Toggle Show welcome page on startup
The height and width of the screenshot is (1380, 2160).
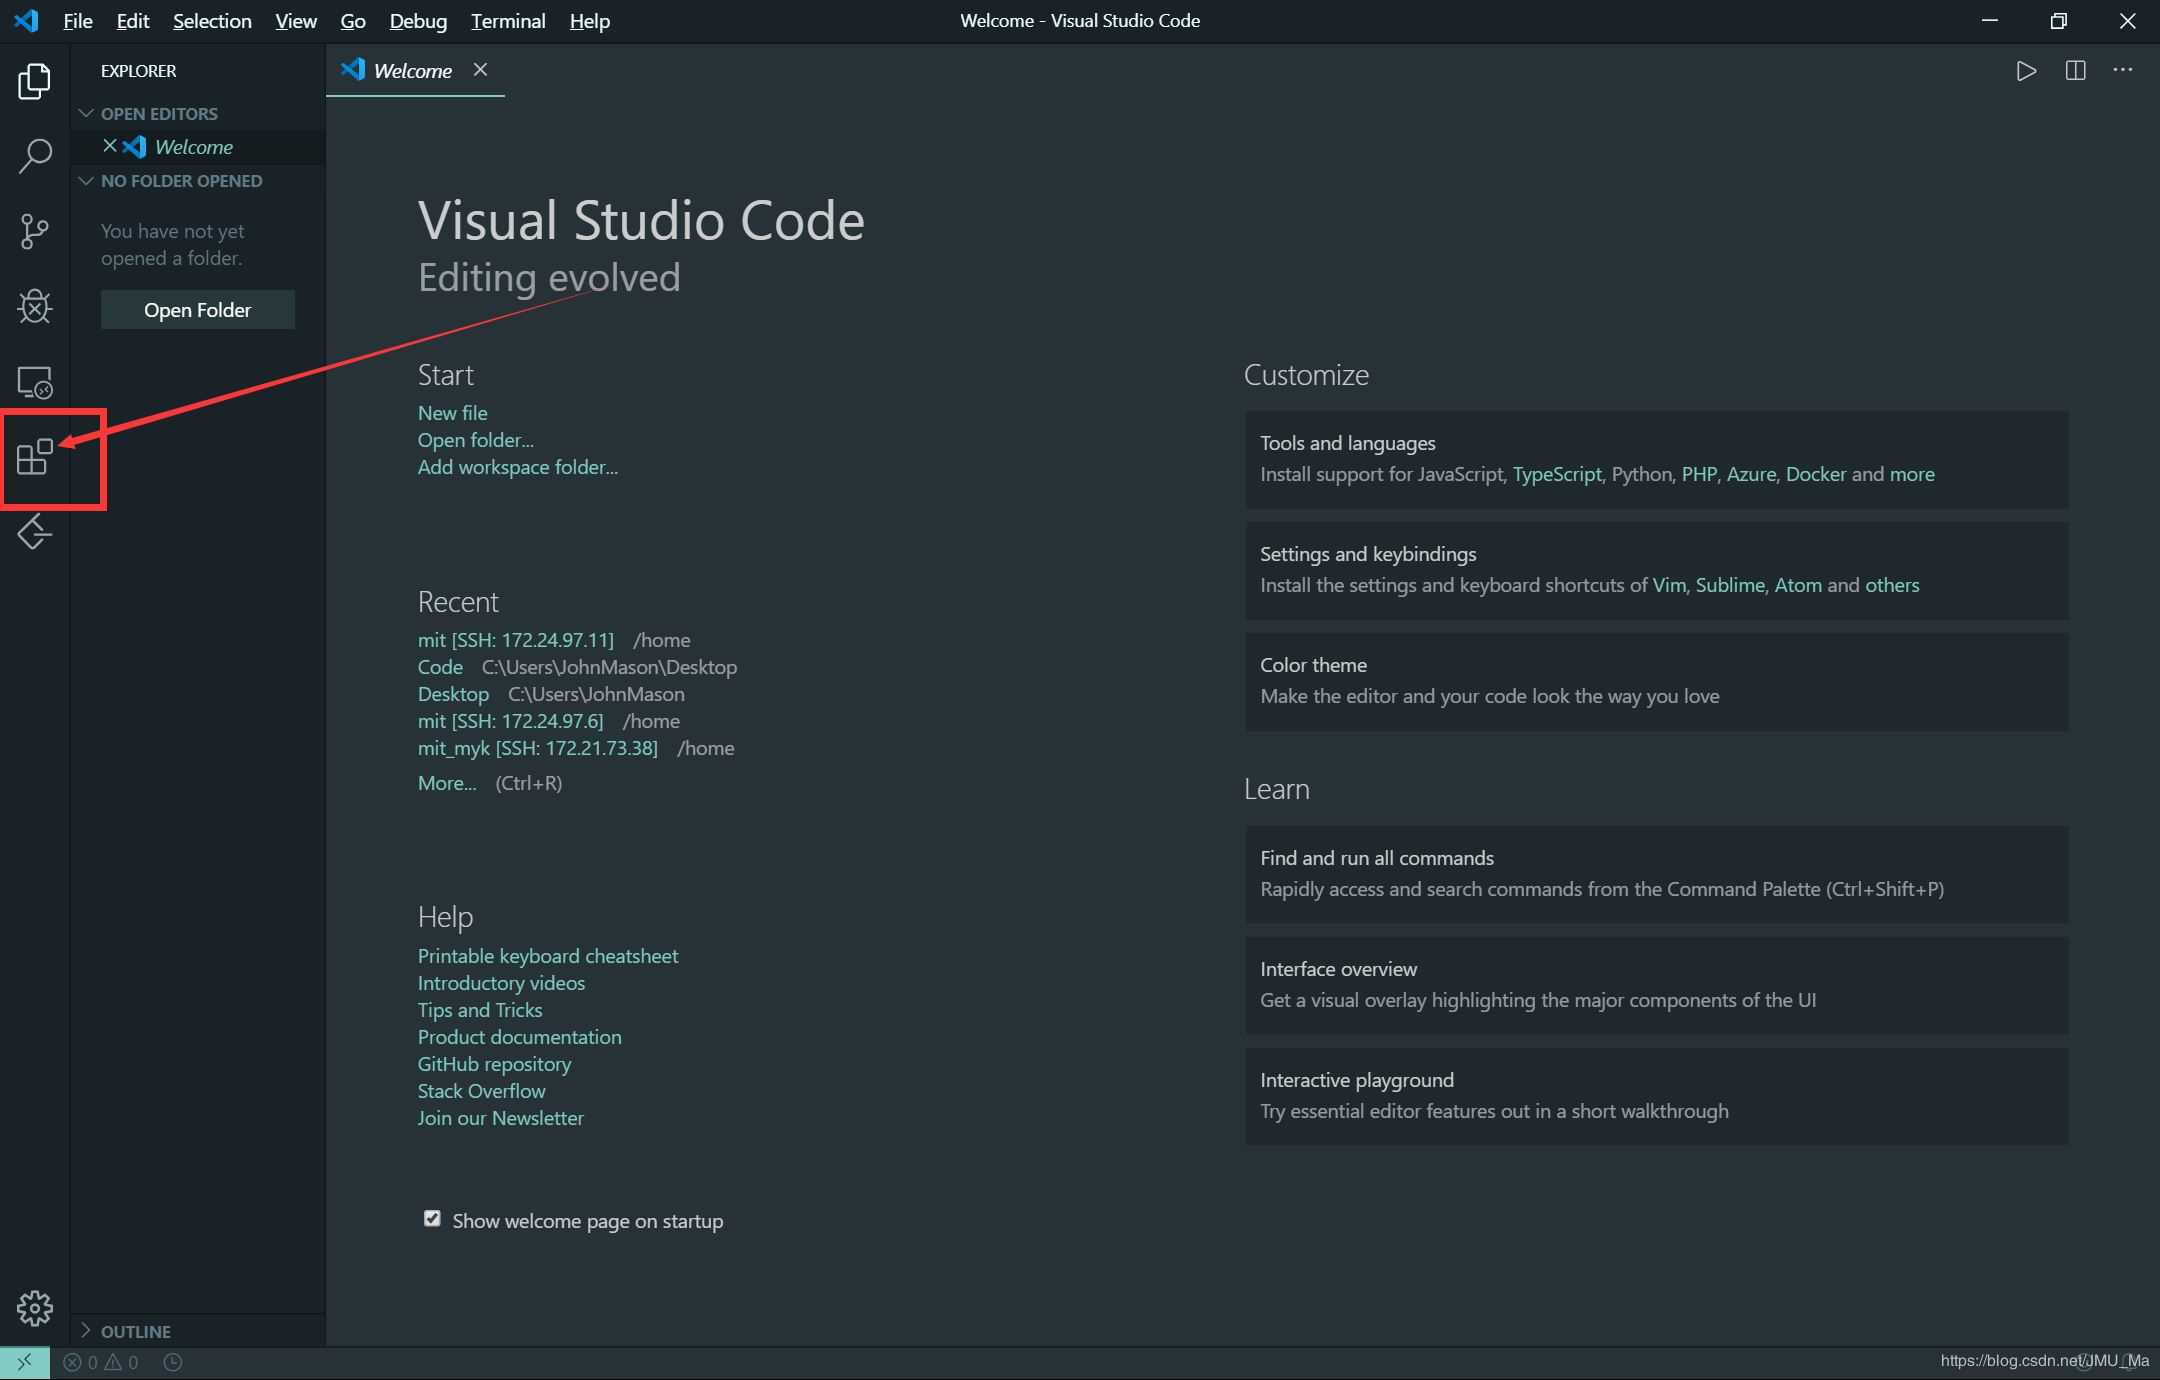[431, 1218]
